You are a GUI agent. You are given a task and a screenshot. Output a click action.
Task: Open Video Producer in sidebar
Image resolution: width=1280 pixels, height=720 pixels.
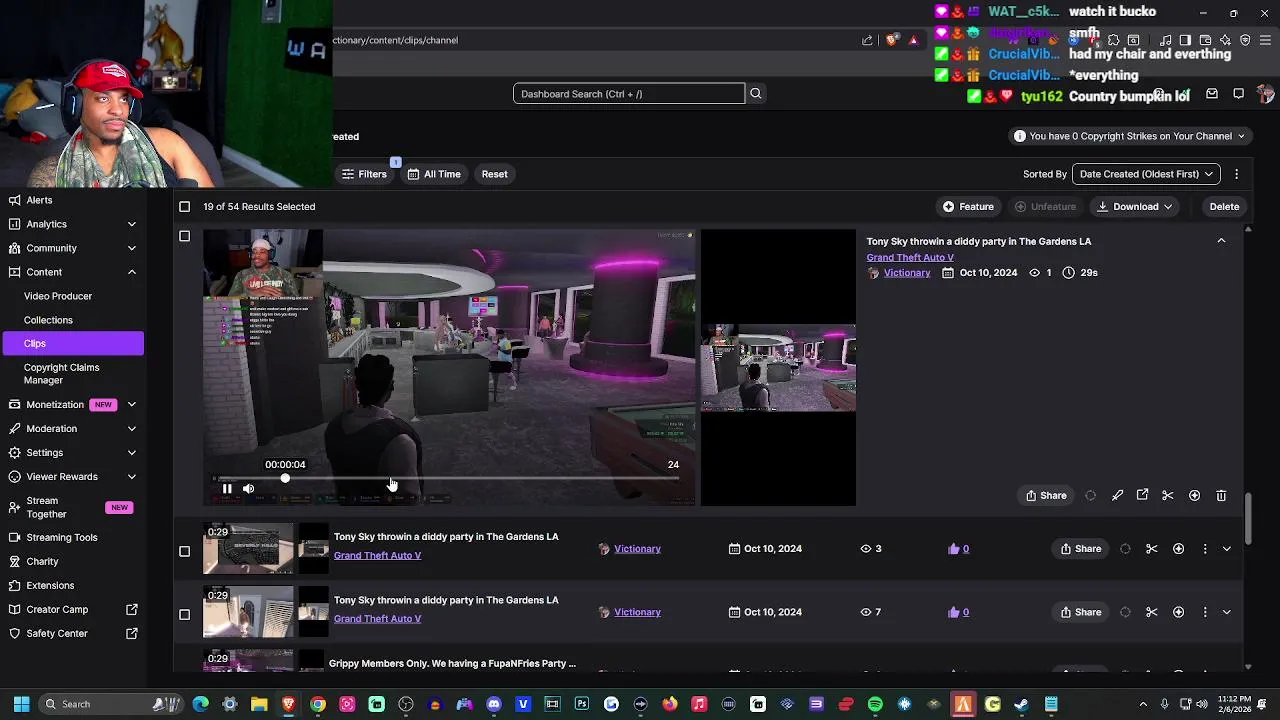pyautogui.click(x=58, y=296)
